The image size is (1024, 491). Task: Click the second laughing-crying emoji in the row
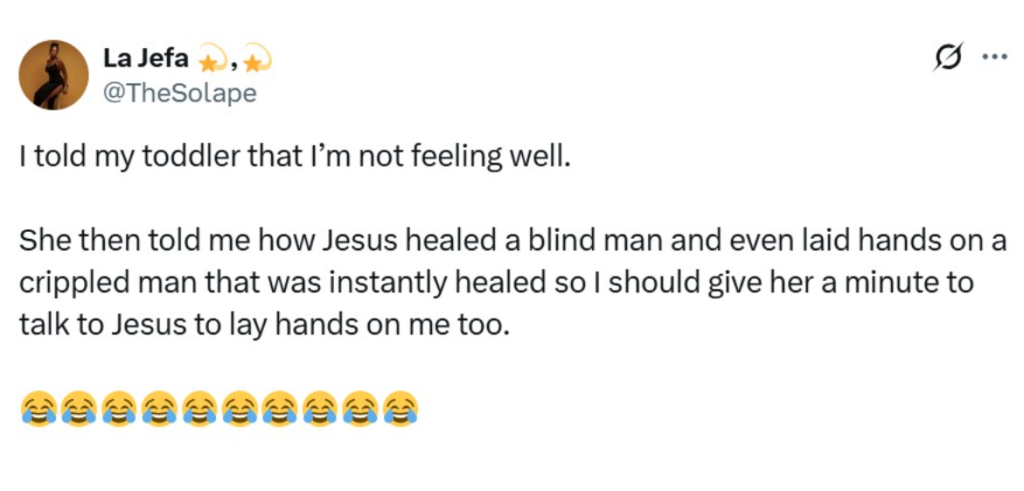[x=79, y=408]
